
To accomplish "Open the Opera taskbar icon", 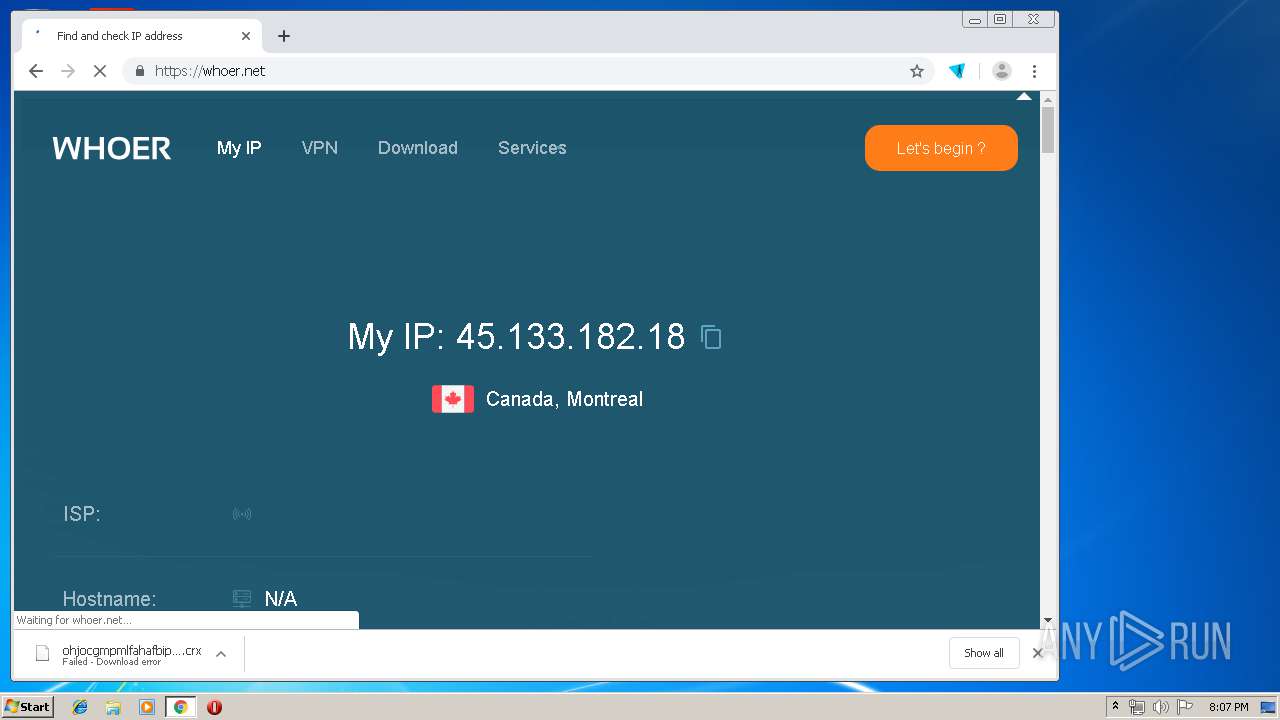I will click(214, 707).
